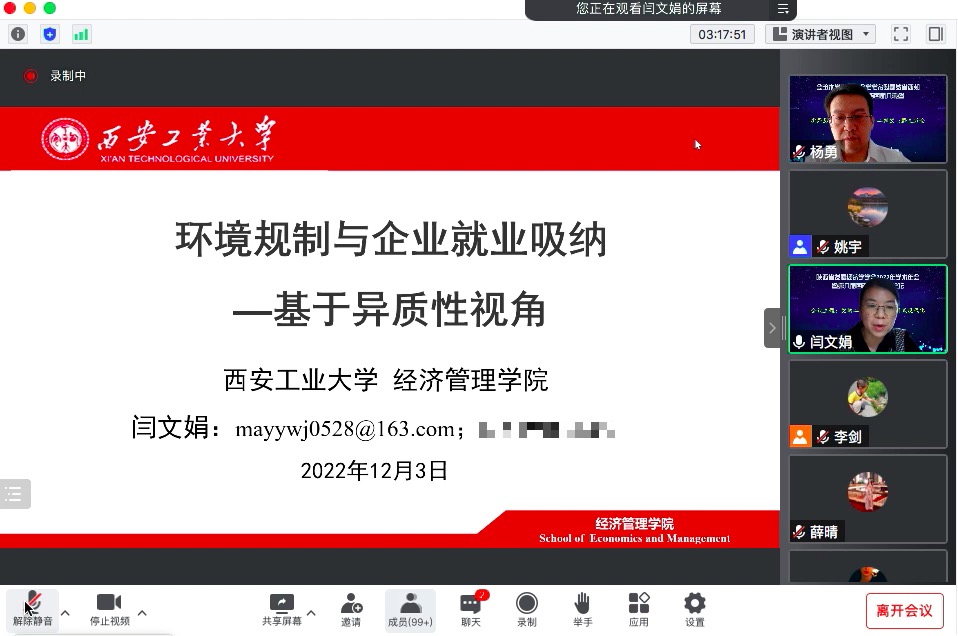Screen dimensions: 958x636
Task: Enter fullscreen with the top-right expand icon
Action: point(900,33)
